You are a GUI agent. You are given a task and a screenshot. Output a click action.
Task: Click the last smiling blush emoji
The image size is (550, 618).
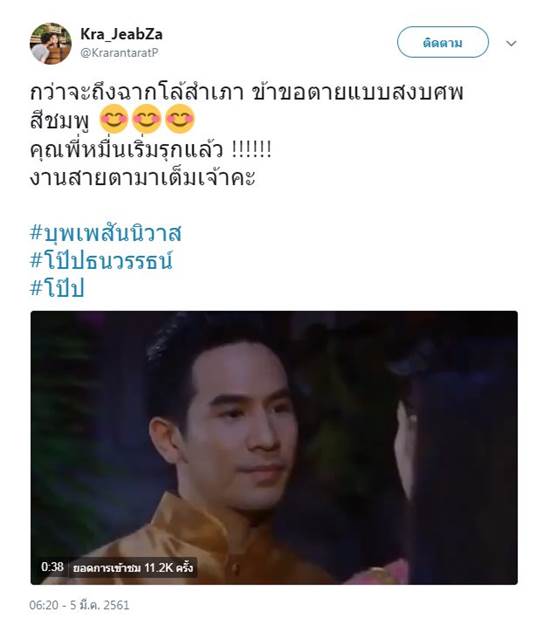179,119
